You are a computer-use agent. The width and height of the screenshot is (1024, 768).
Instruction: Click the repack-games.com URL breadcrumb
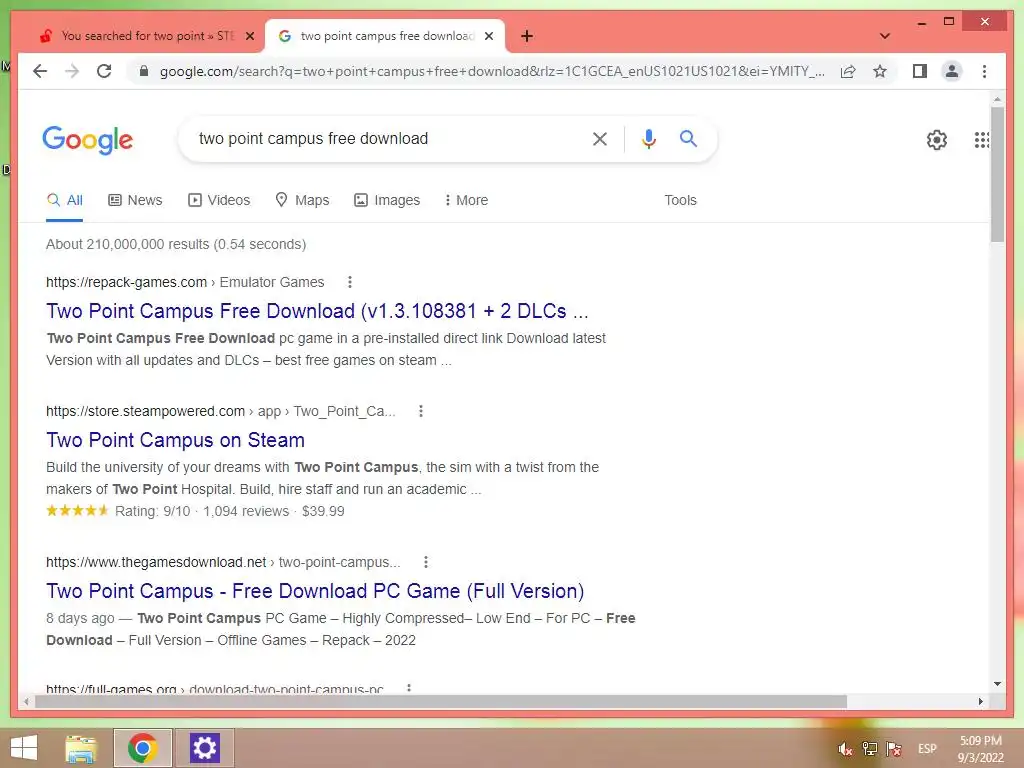coord(185,281)
